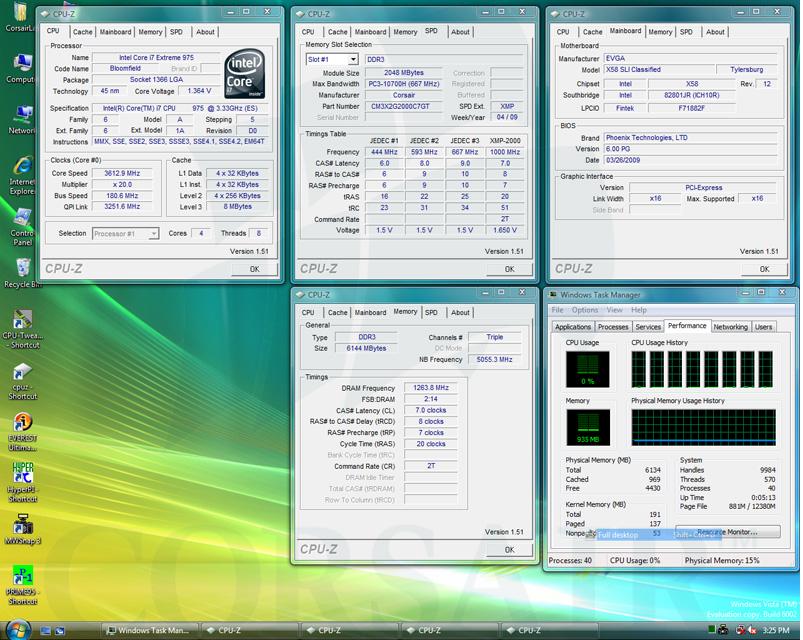Switch to the Processes tab in Task Manager
This screenshot has width=803, height=640.
point(613,327)
